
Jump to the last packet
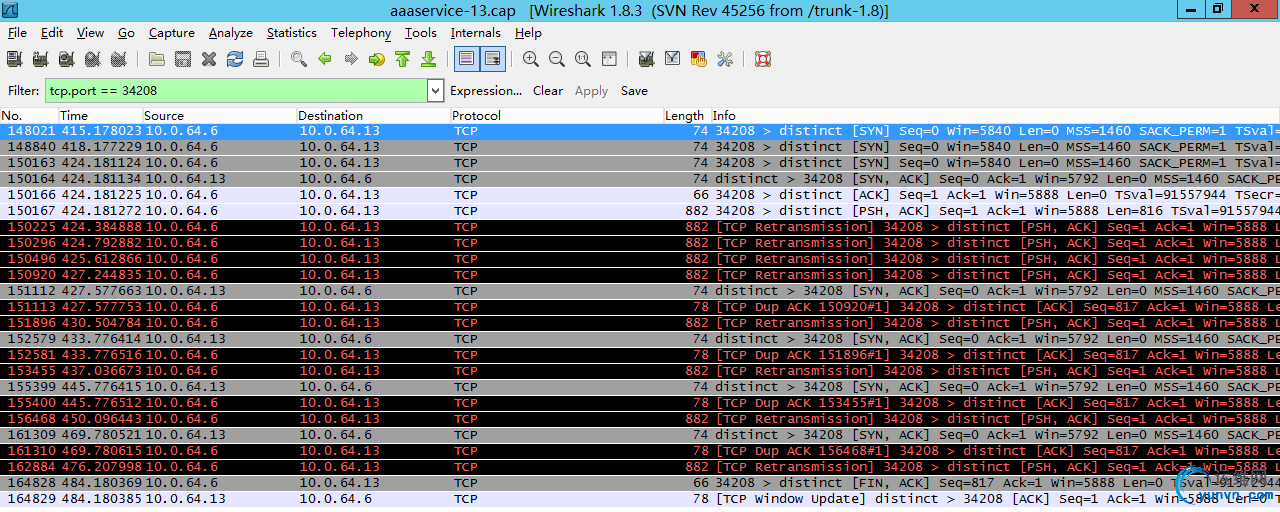click(428, 59)
